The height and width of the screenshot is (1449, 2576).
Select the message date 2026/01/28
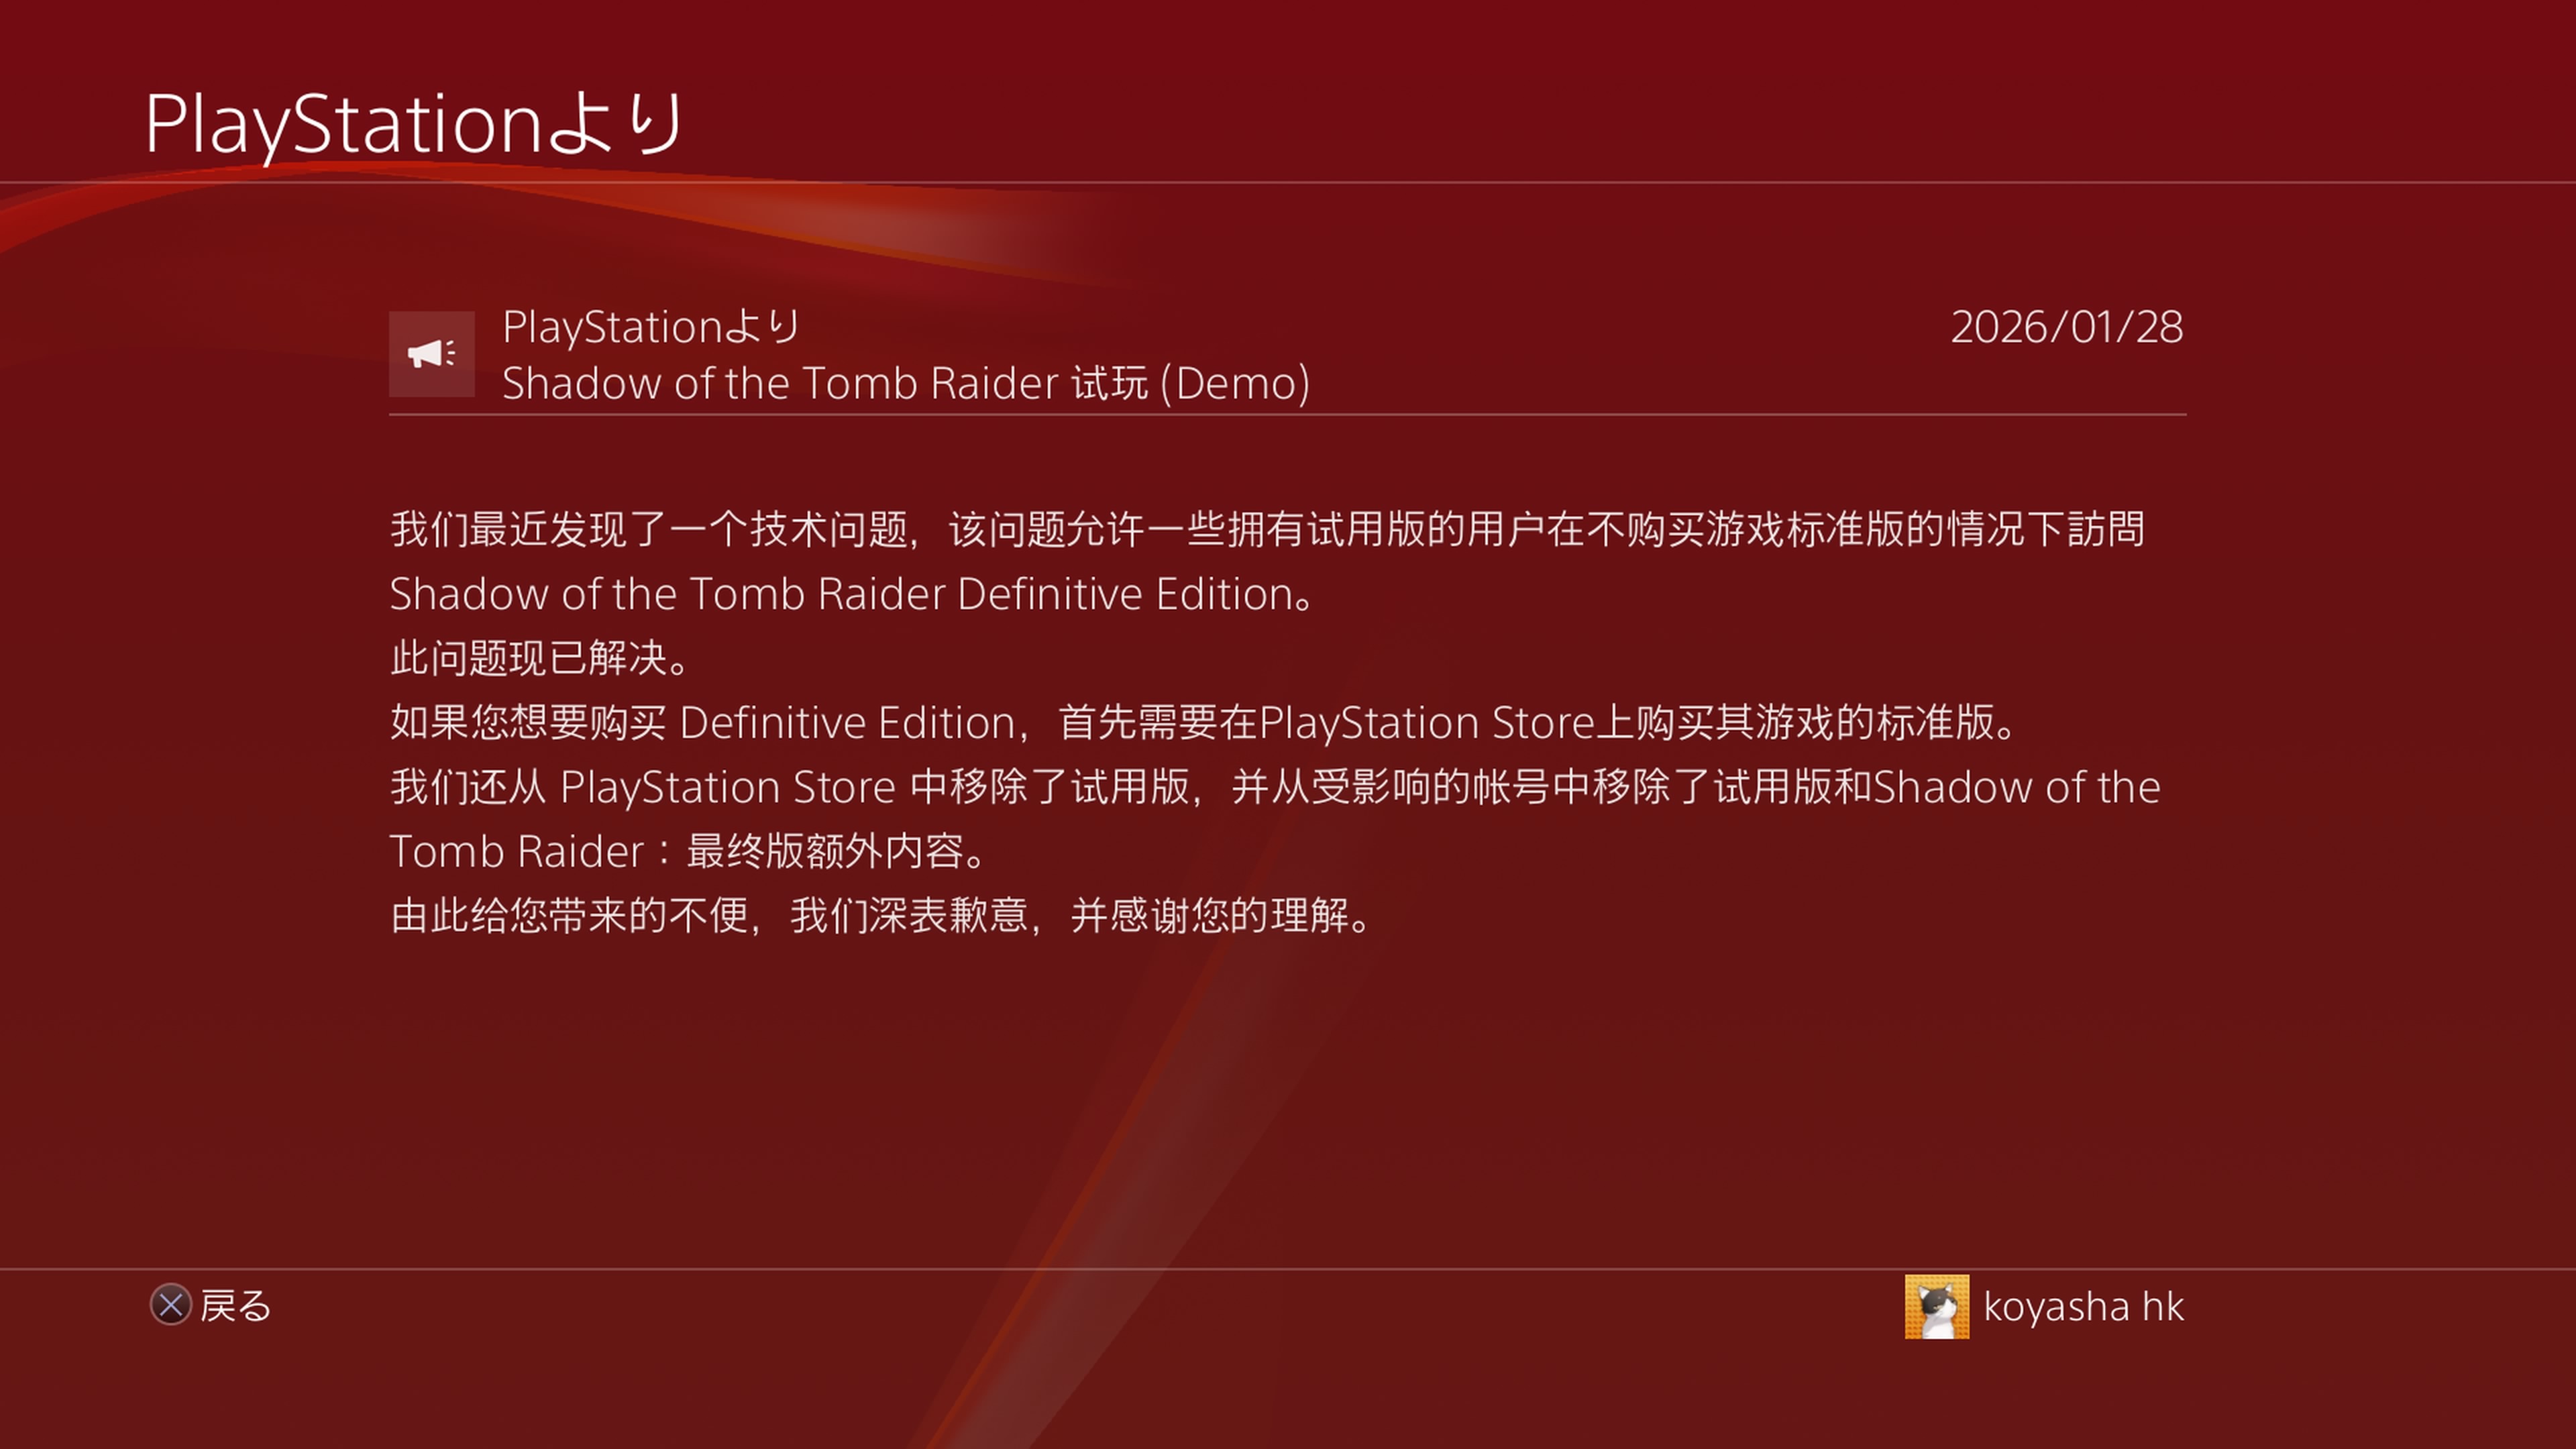click(2066, 327)
